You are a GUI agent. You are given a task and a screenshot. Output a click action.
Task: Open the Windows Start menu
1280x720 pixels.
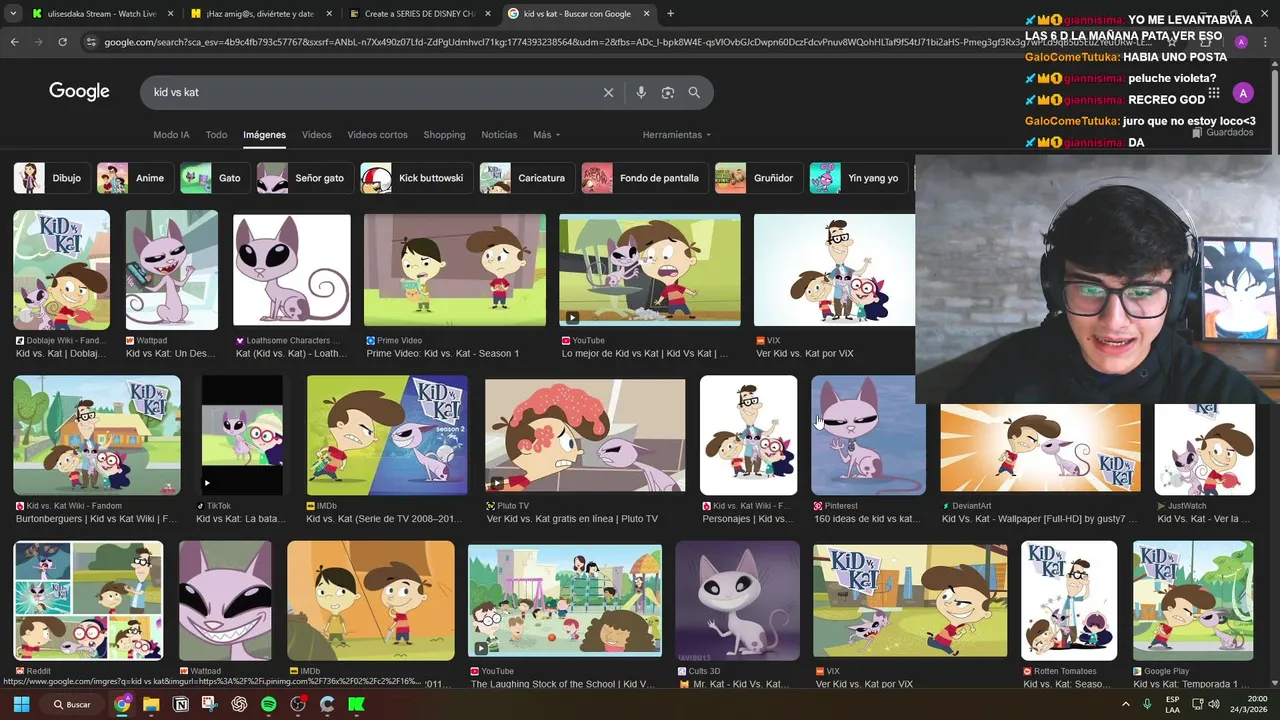pyautogui.click(x=21, y=704)
